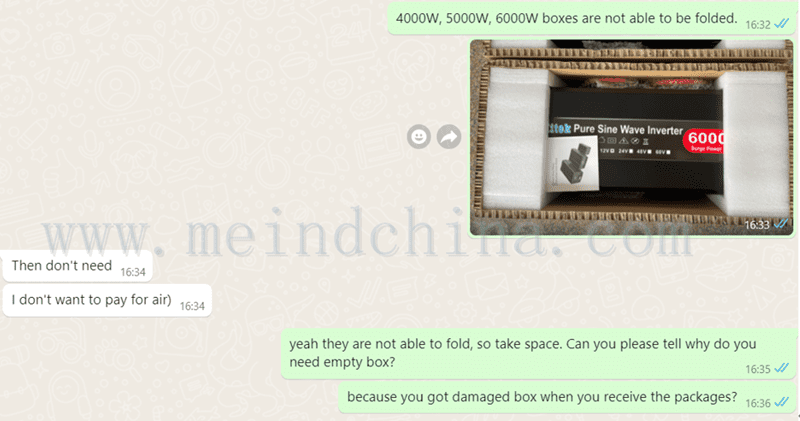Click the double check at 16:36
The height and width of the screenshot is (421, 800).
[x=781, y=402]
